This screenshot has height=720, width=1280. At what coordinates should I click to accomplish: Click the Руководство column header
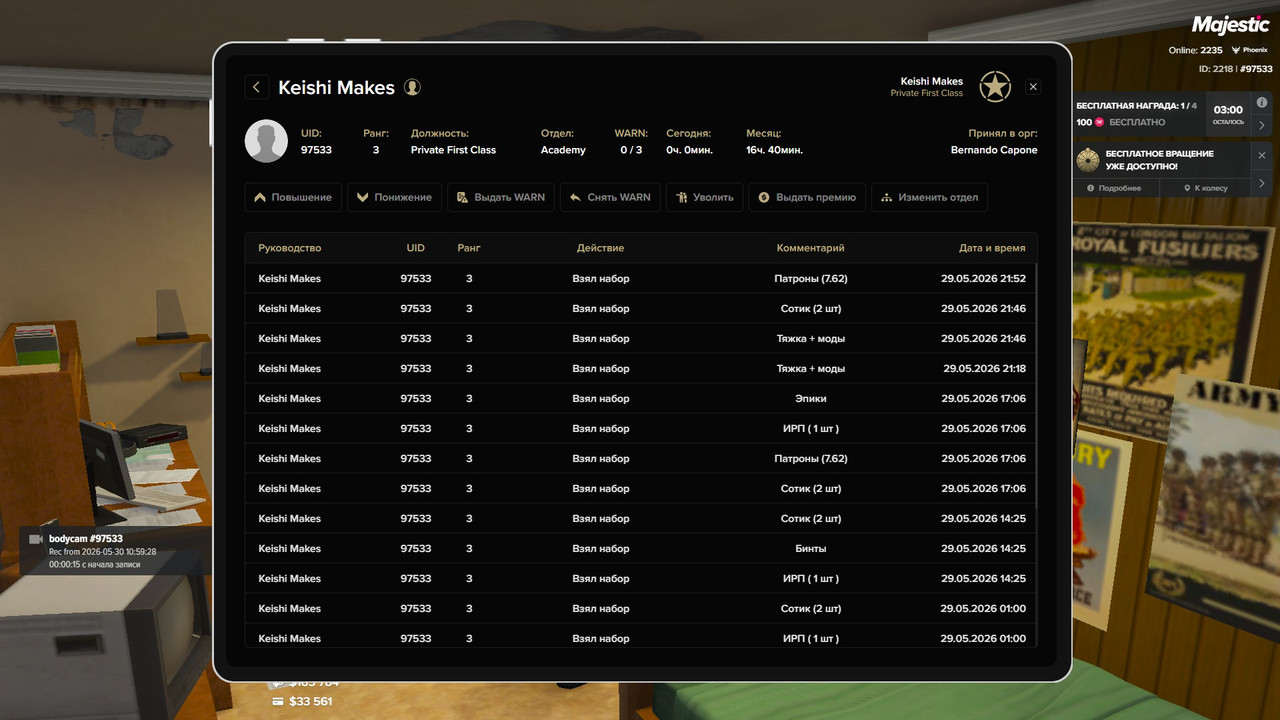click(290, 248)
